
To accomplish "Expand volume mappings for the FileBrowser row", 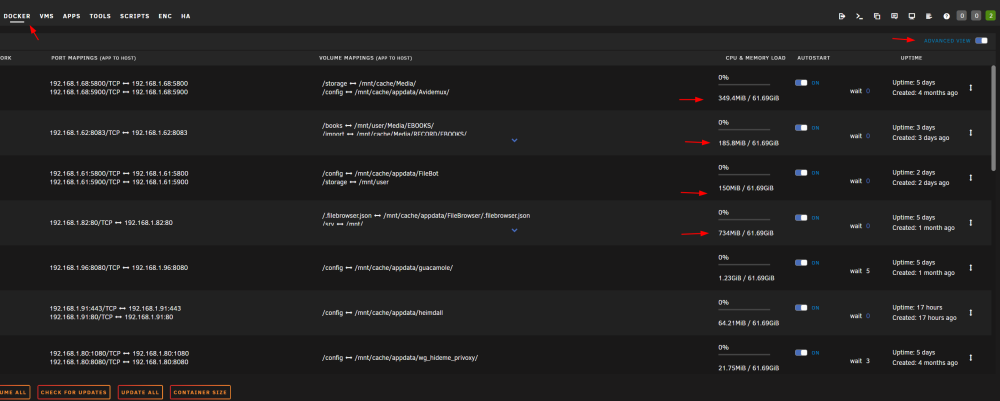I will [515, 230].
